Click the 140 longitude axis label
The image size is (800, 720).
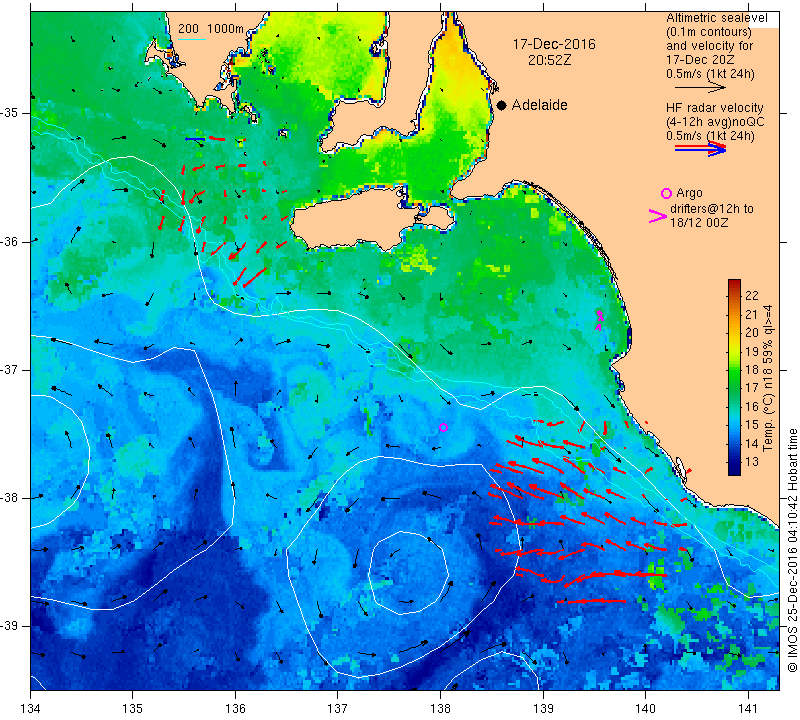click(645, 709)
